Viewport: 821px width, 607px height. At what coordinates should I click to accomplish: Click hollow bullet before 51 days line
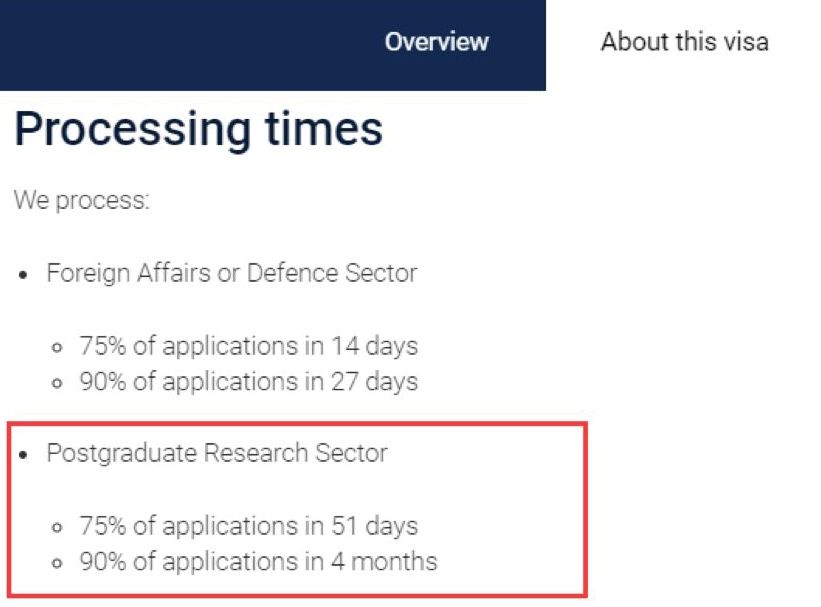click(57, 527)
